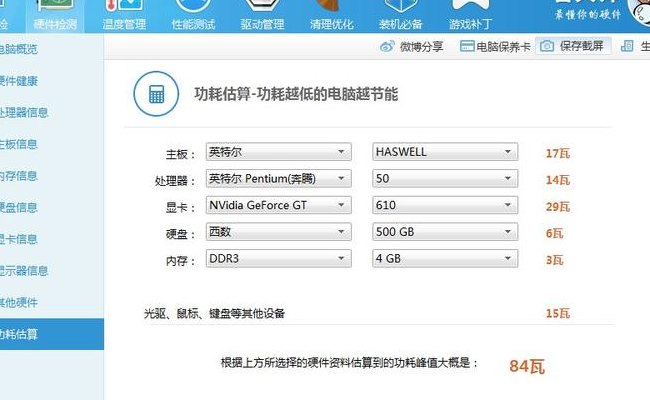This screenshot has height=400, width=650.
Task: Open the motherboard brand dropdown showing 英特尔
Action: click(x=279, y=152)
